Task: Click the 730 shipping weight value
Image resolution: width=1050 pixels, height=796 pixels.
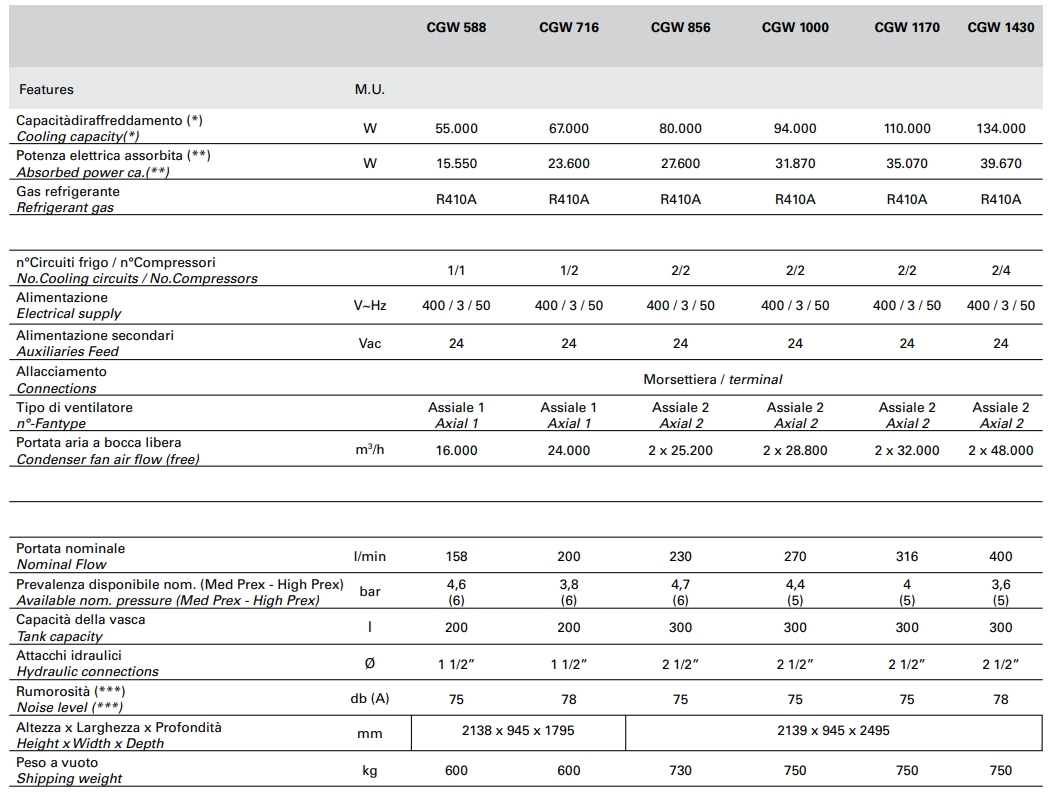Action: (x=680, y=770)
